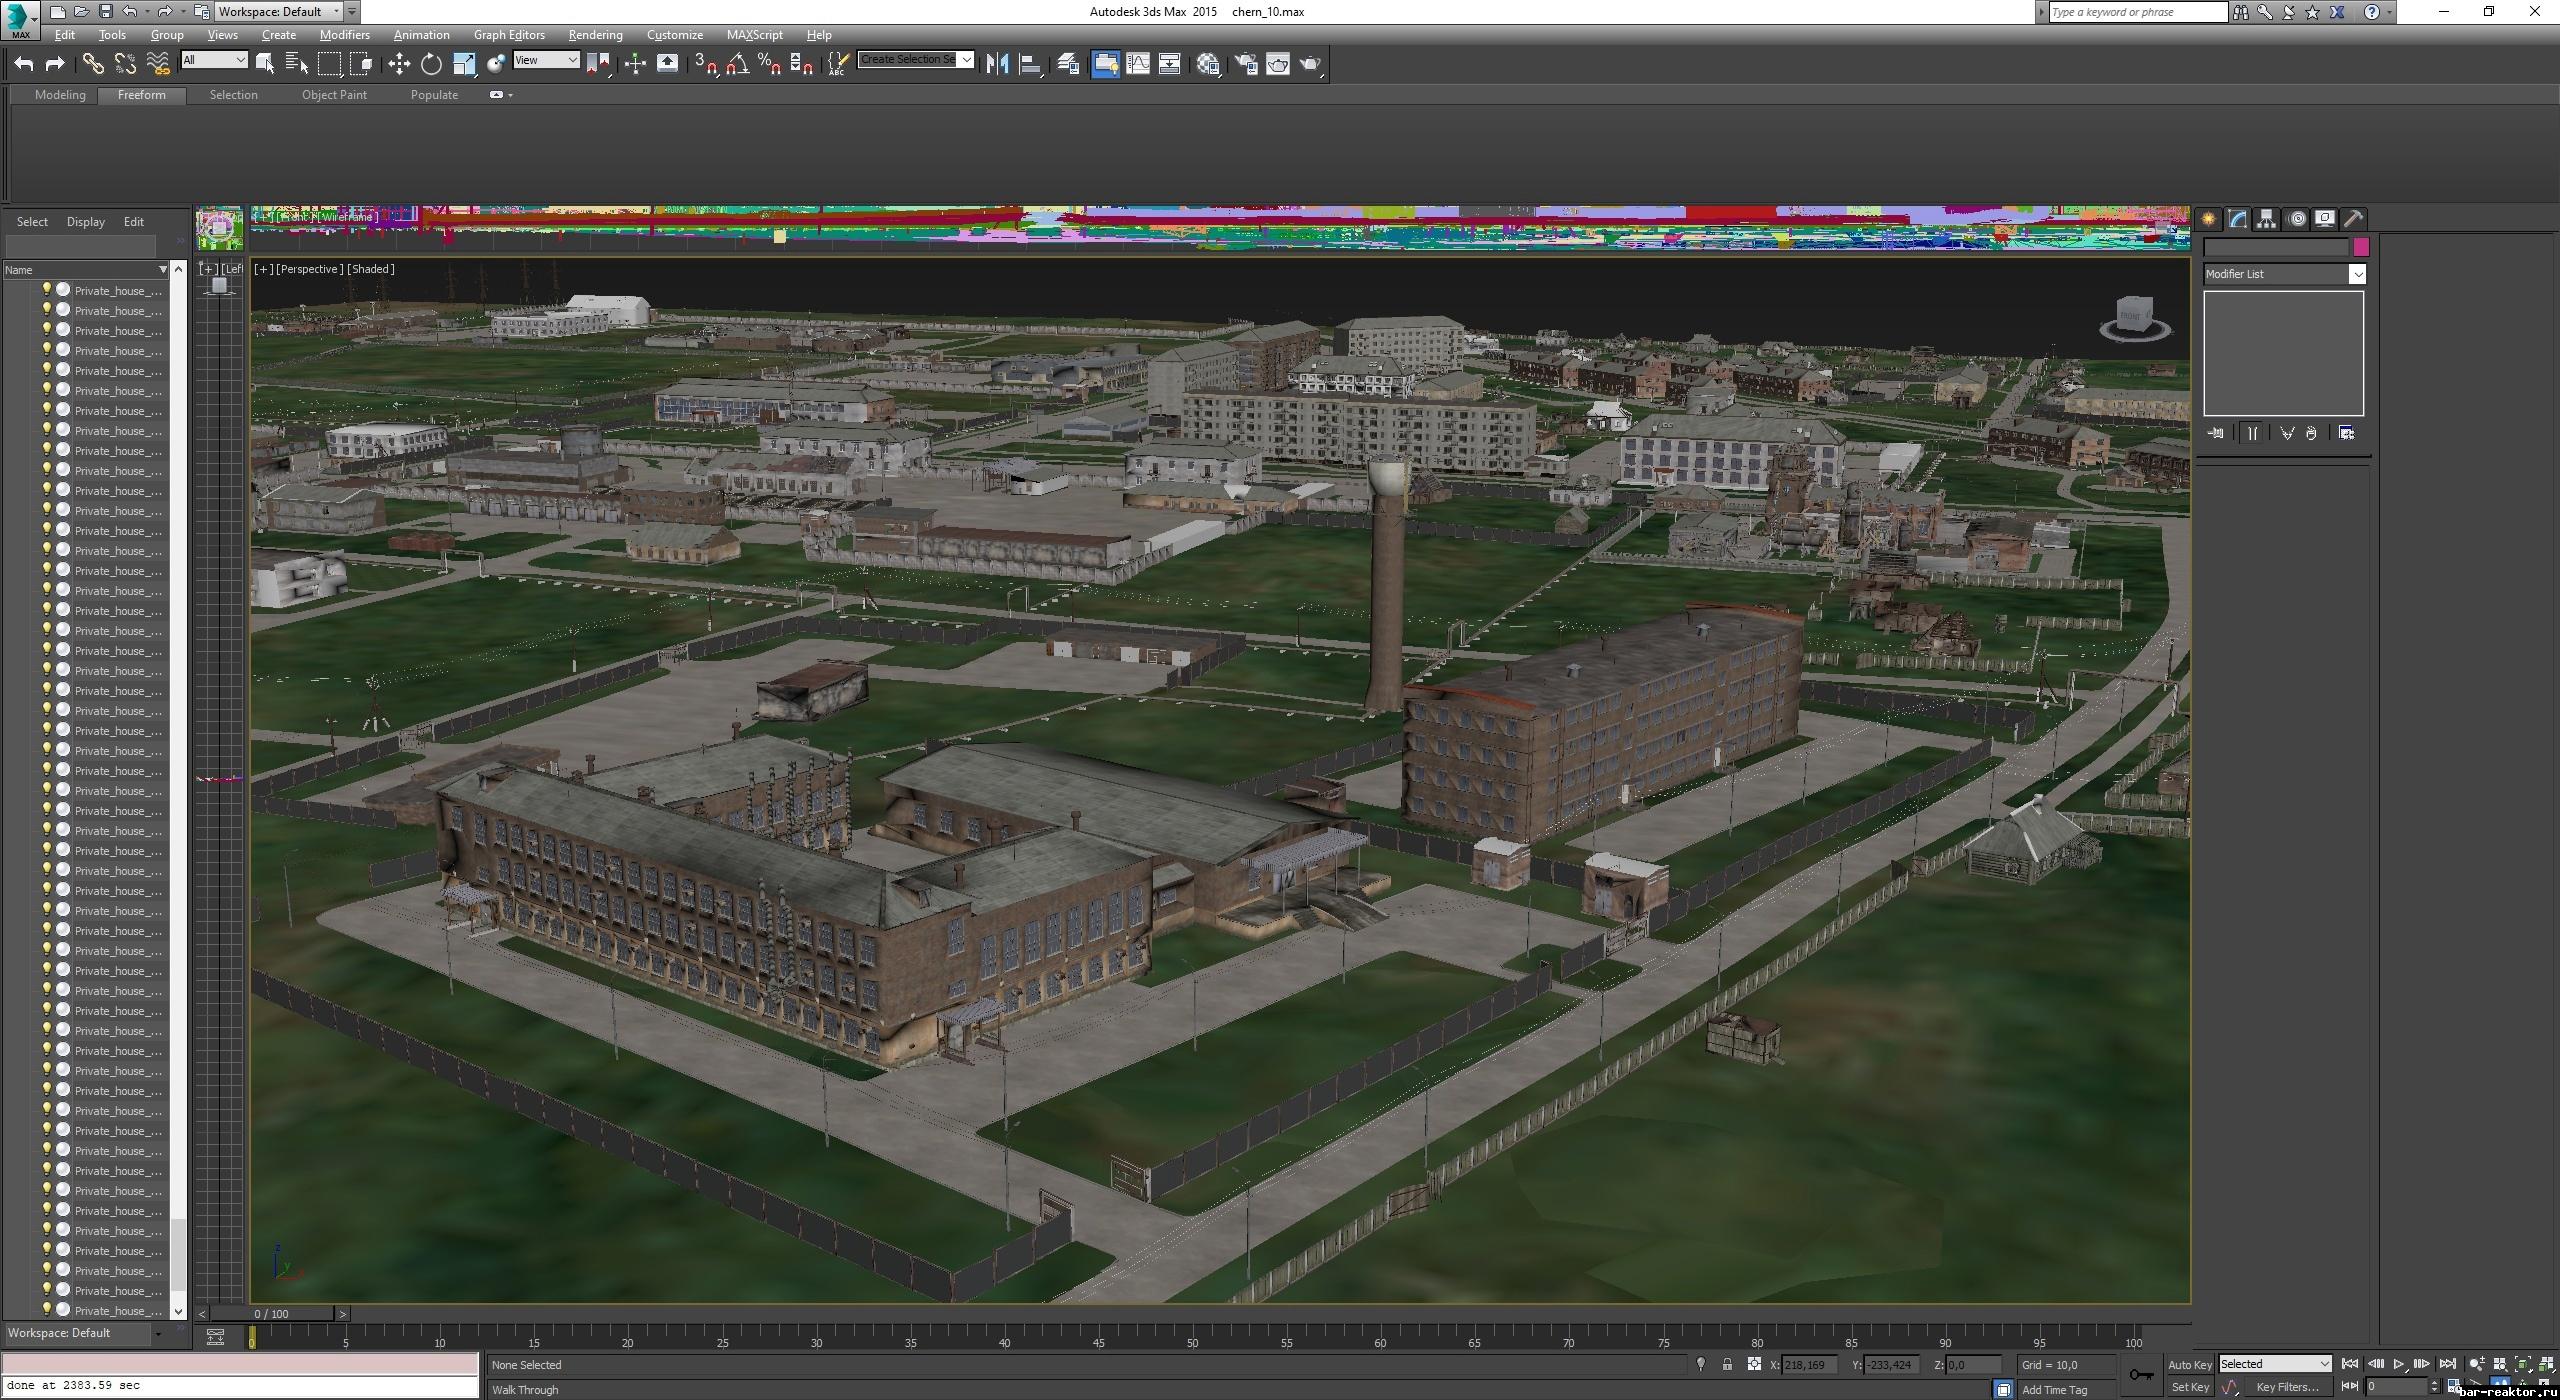Open the Utilities hammer panel tab
The height and width of the screenshot is (1400, 2560).
[x=2354, y=219]
